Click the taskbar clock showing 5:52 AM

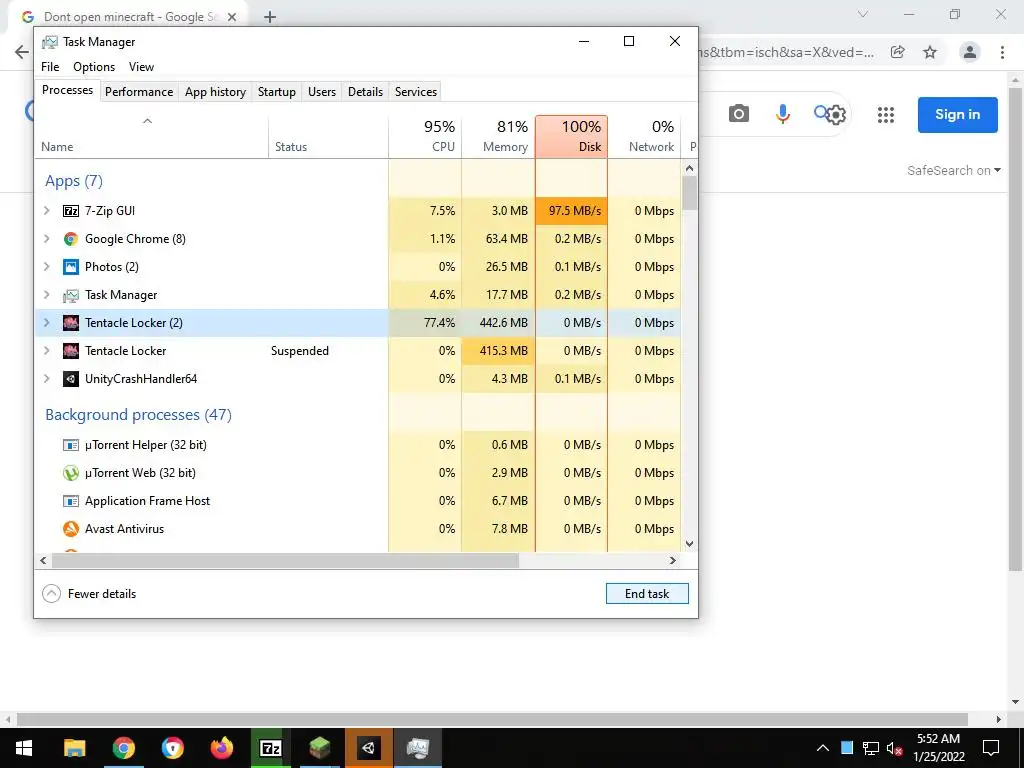point(938,748)
